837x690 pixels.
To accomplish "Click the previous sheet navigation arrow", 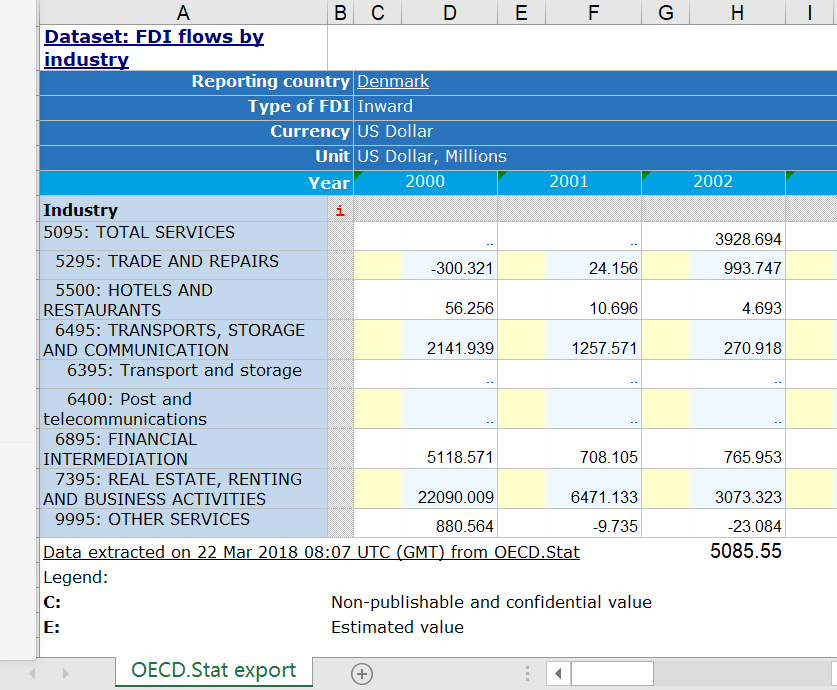I will 35,674.
